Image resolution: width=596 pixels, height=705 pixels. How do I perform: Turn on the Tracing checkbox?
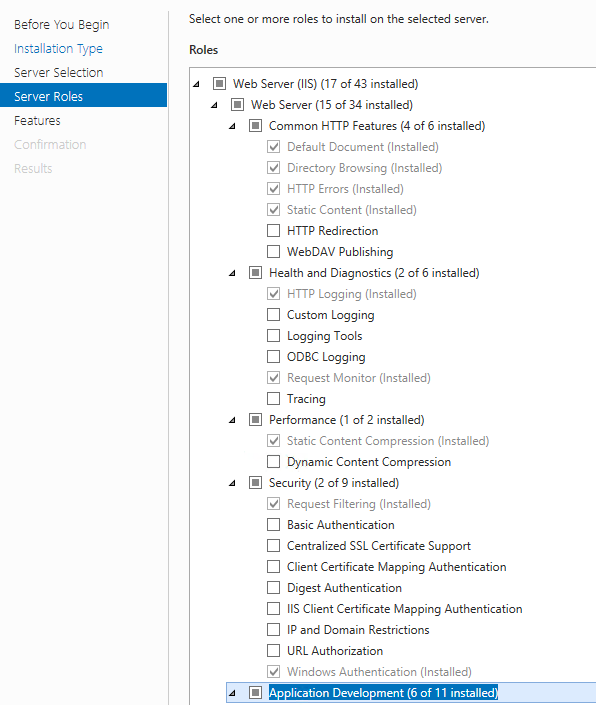(x=273, y=399)
